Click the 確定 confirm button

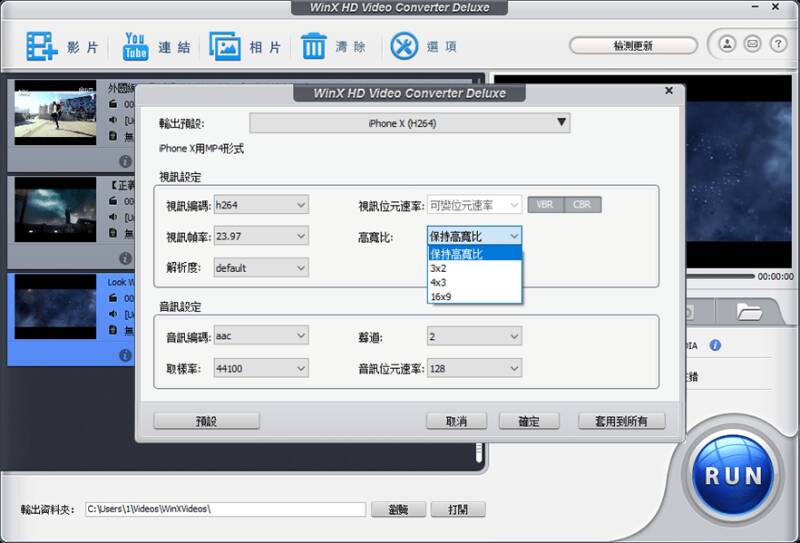click(x=529, y=421)
